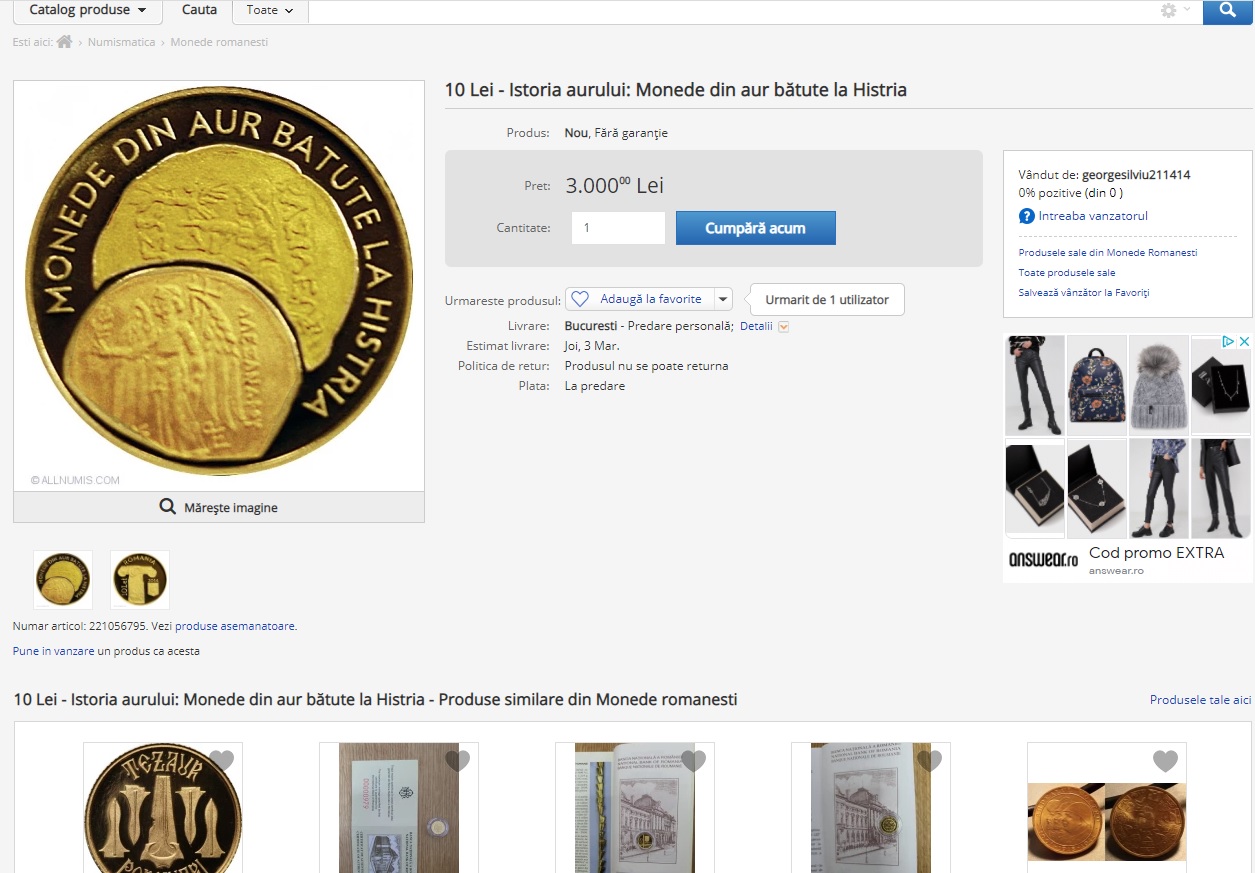The image size is (1255, 873).
Task: Open Numismatica breadcrumb link
Action: tap(121, 42)
